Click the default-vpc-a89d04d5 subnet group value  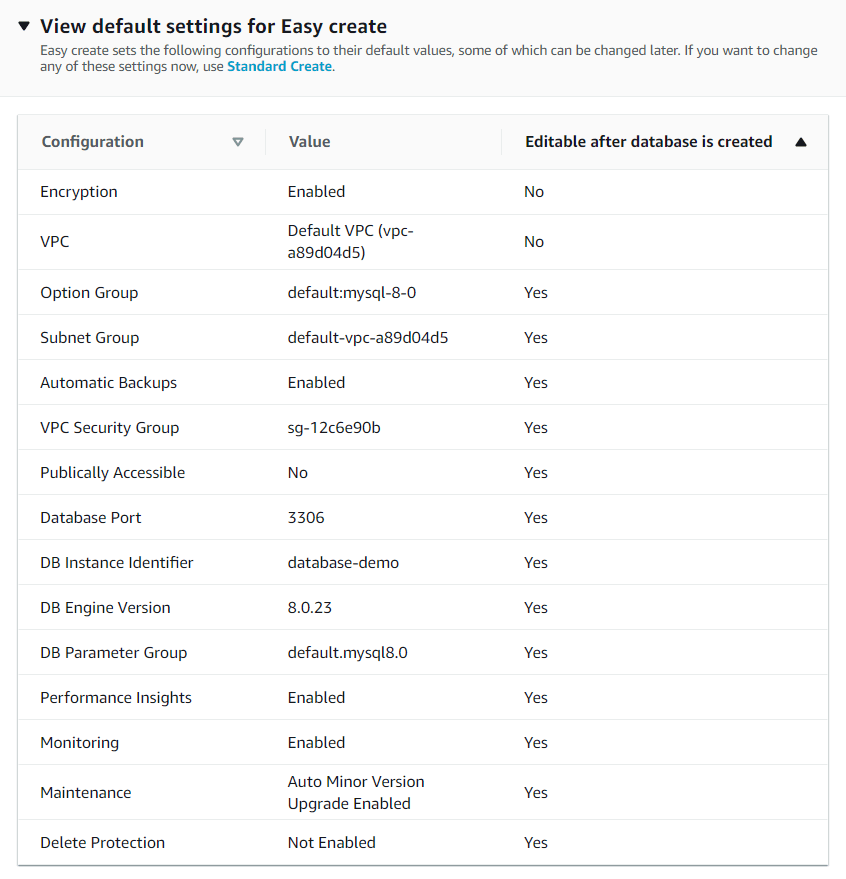[x=367, y=338]
